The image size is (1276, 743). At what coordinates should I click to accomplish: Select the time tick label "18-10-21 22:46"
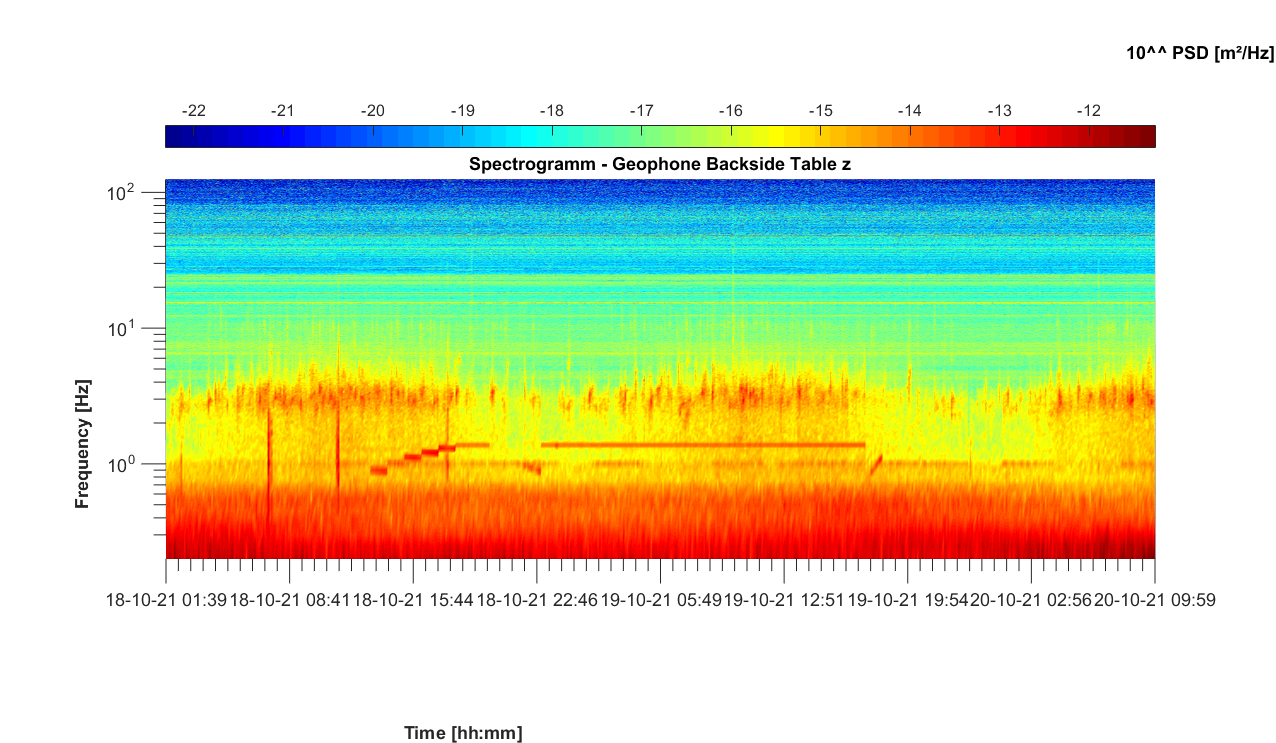tap(538, 600)
